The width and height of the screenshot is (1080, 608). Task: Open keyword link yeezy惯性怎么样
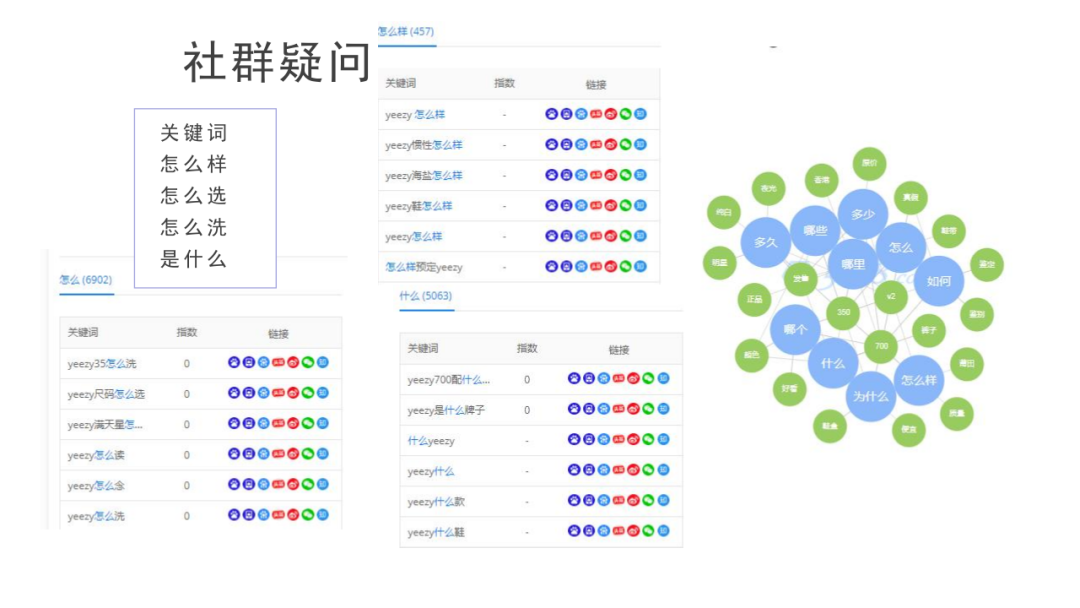pyautogui.click(x=424, y=145)
